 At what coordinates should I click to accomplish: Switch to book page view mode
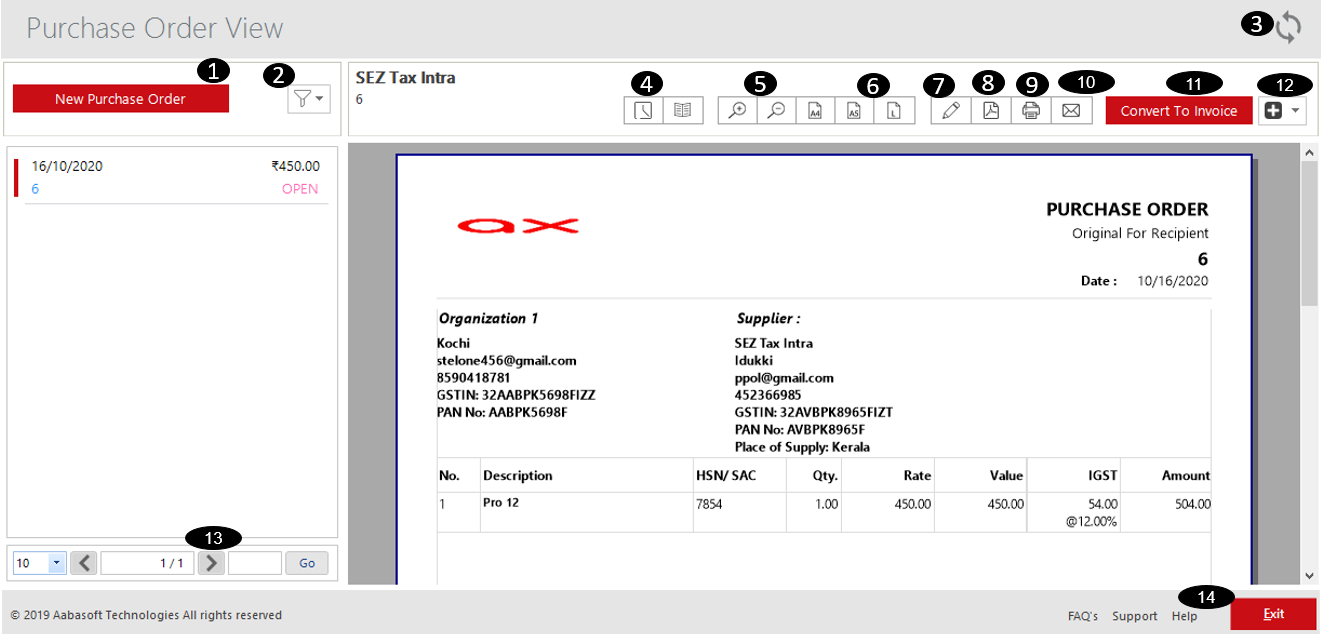(x=683, y=110)
